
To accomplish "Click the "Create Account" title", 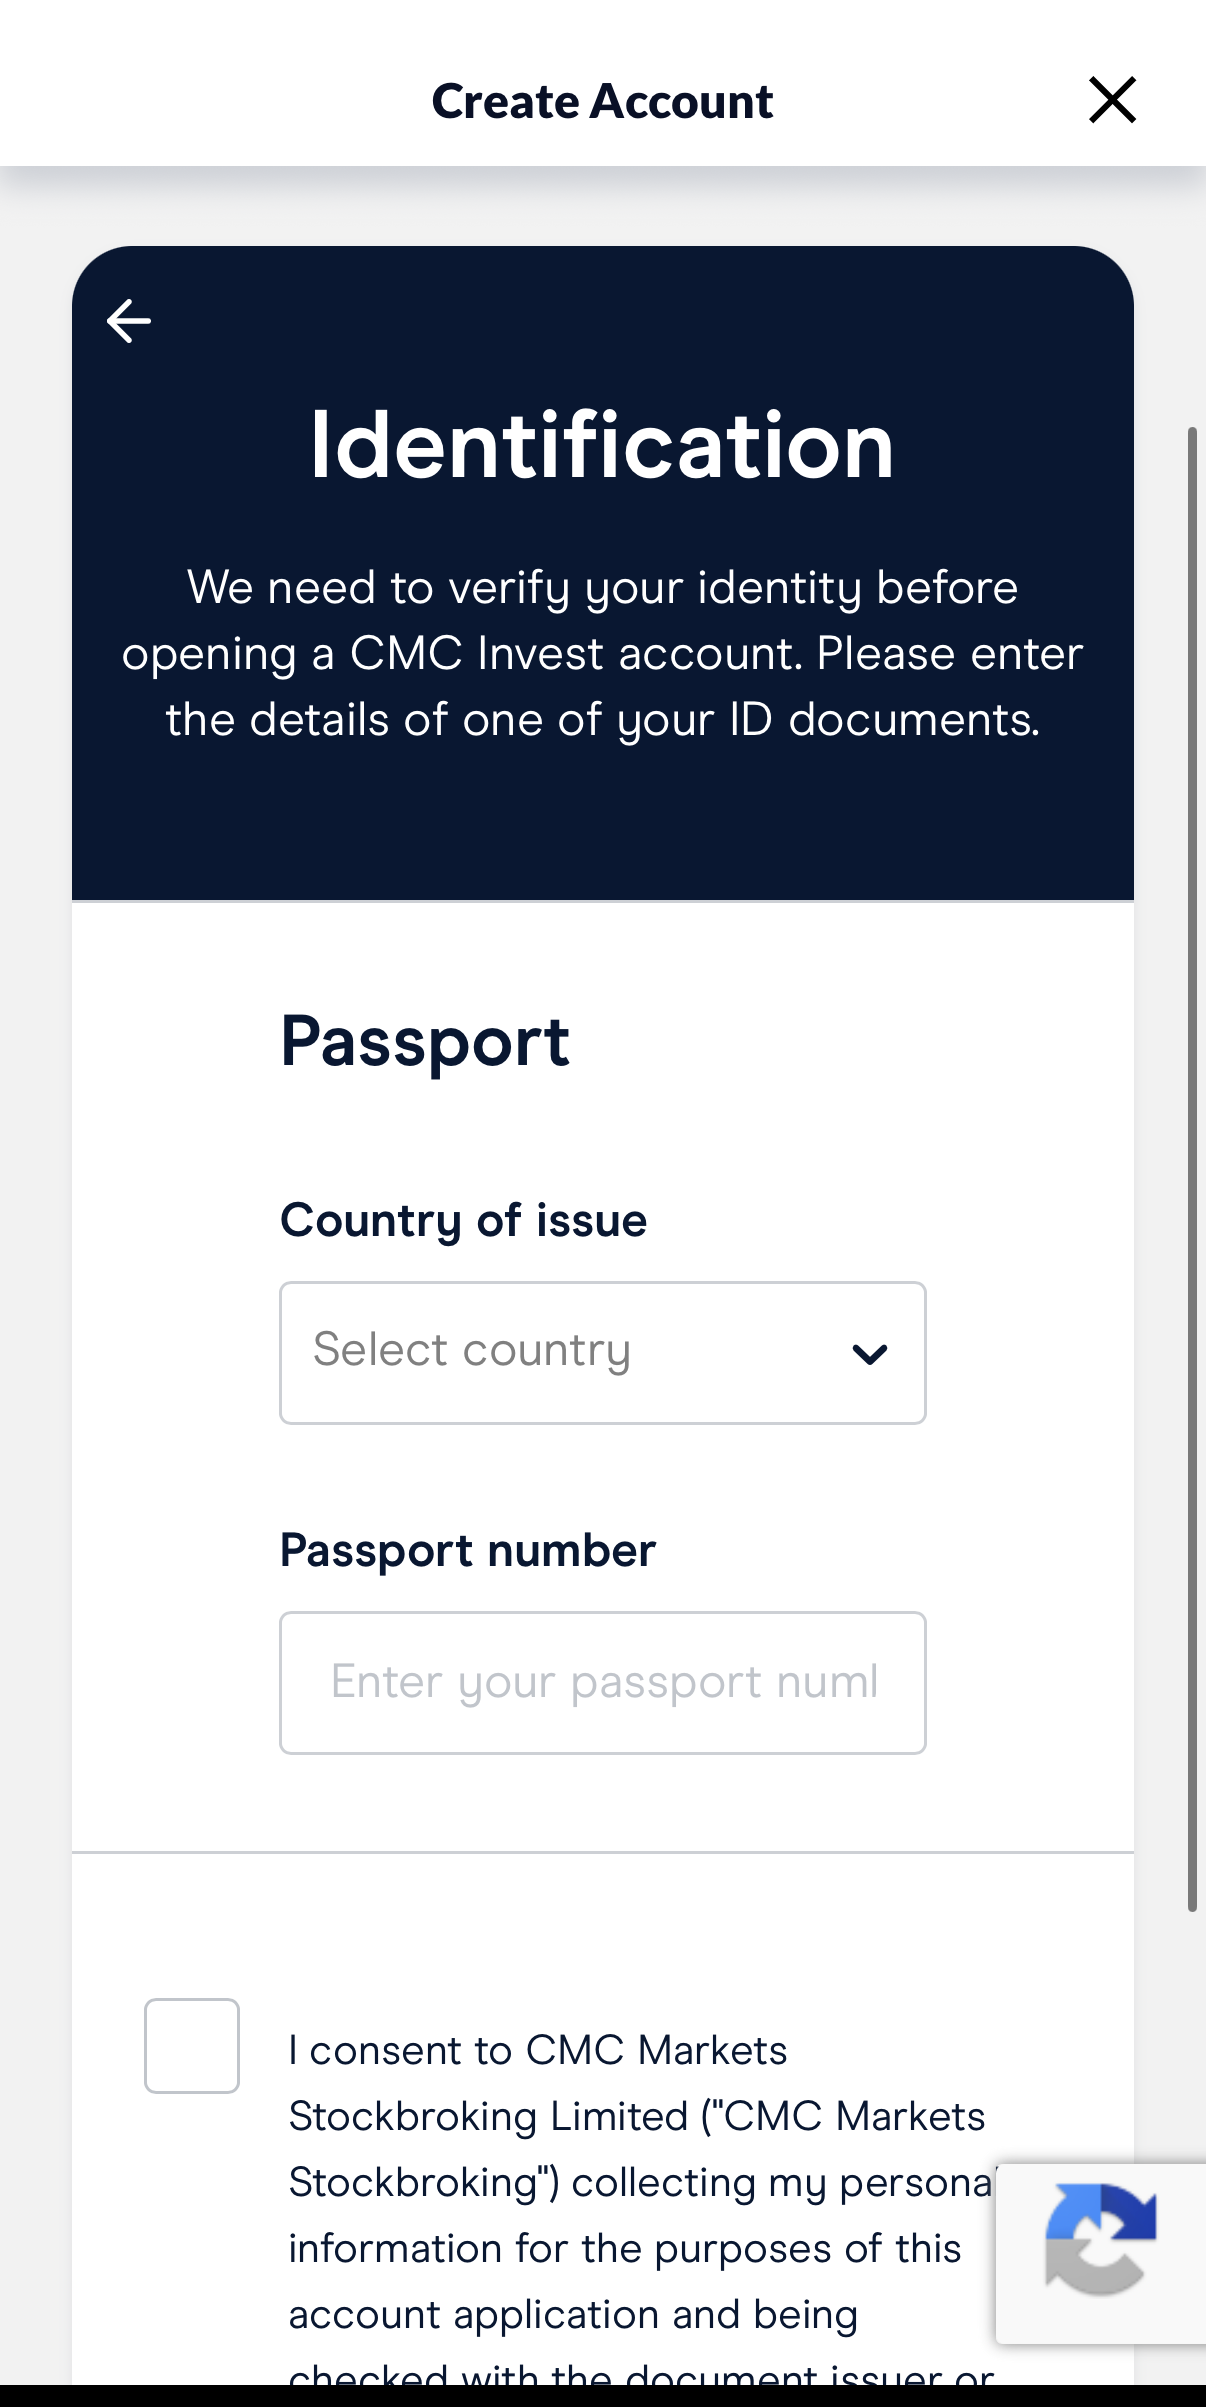I will 602,101.
